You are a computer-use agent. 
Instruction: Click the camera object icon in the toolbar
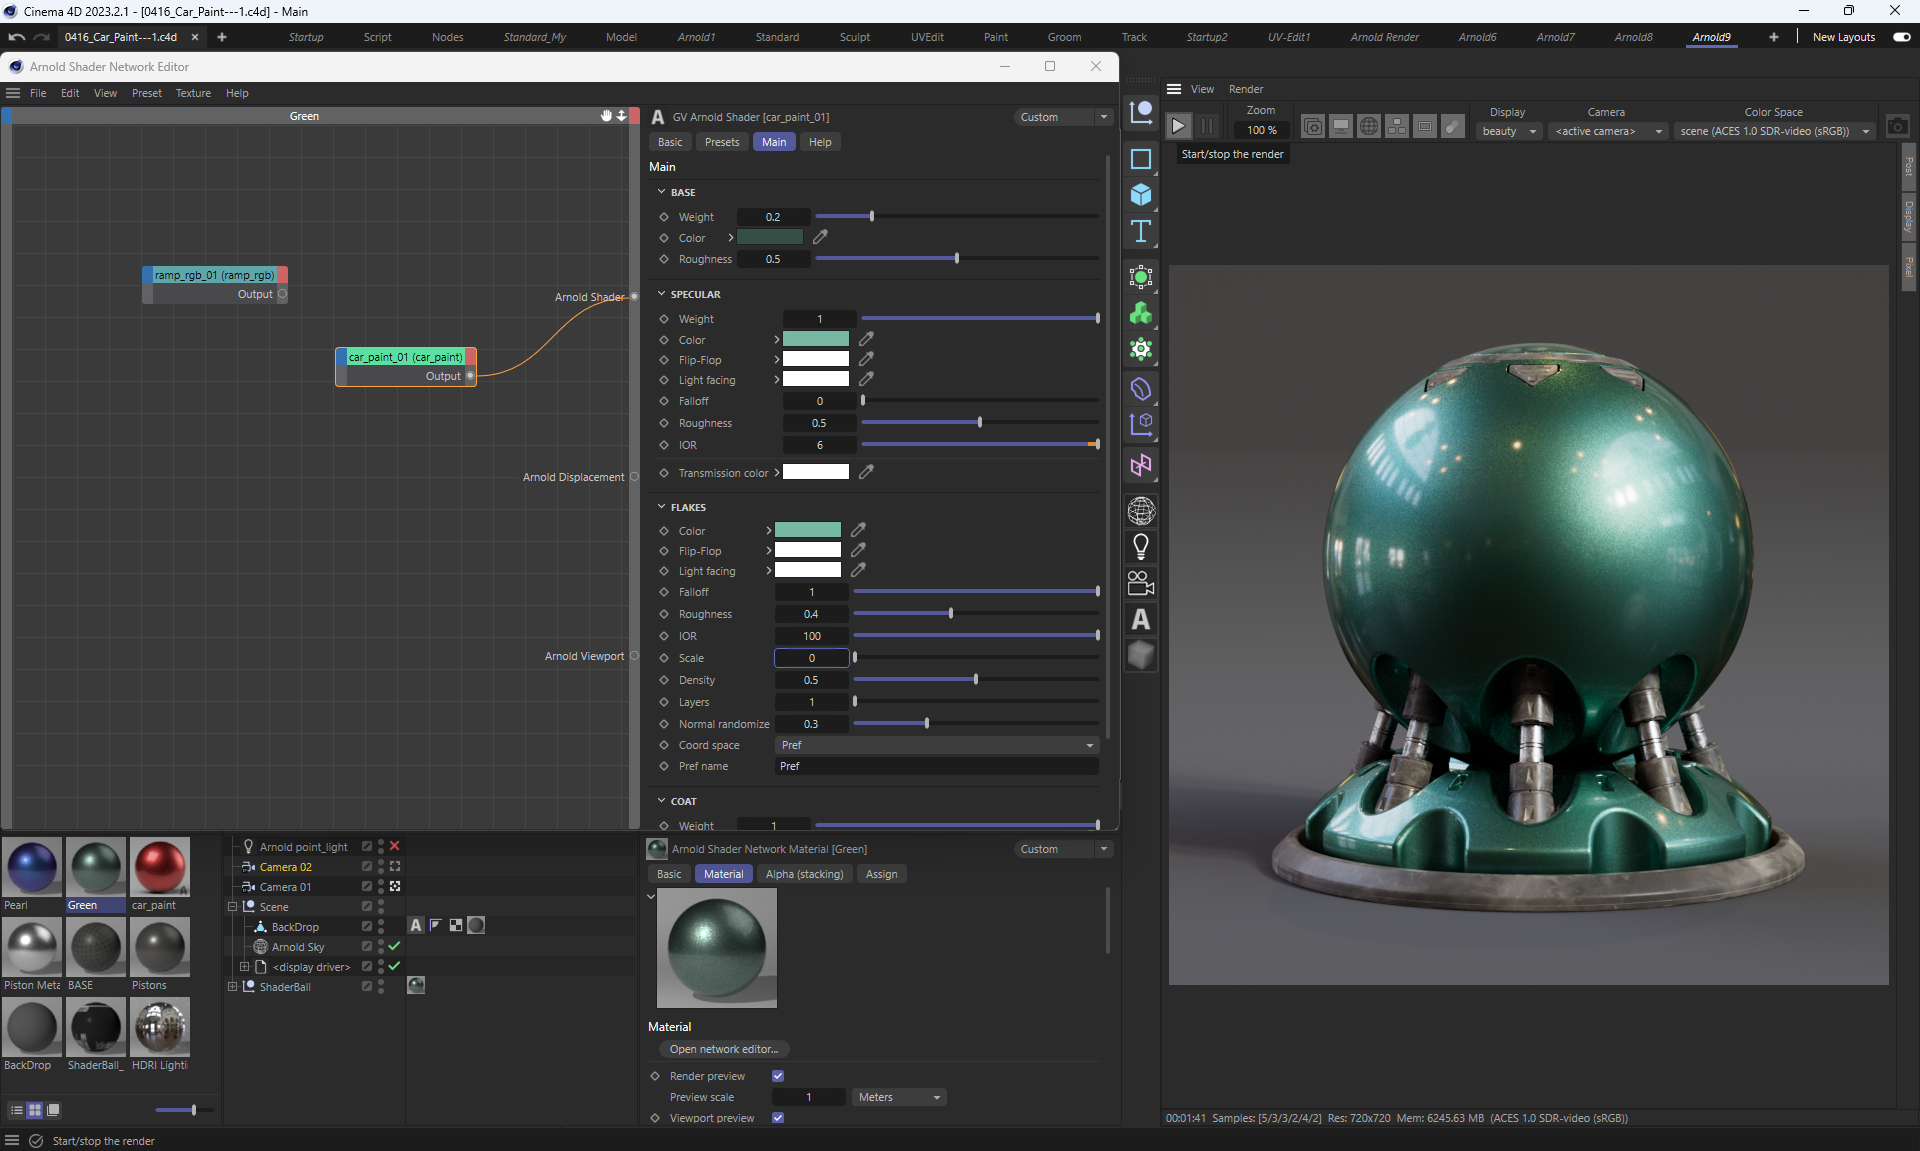(x=1140, y=583)
